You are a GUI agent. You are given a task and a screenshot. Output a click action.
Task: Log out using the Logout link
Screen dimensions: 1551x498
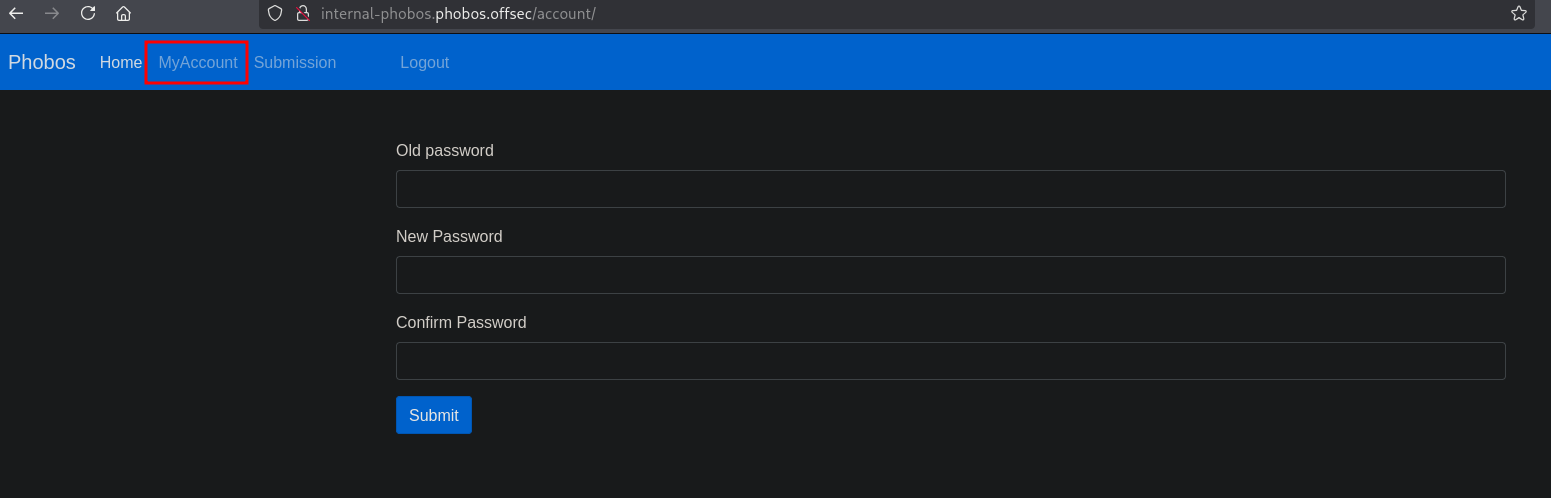click(x=424, y=62)
